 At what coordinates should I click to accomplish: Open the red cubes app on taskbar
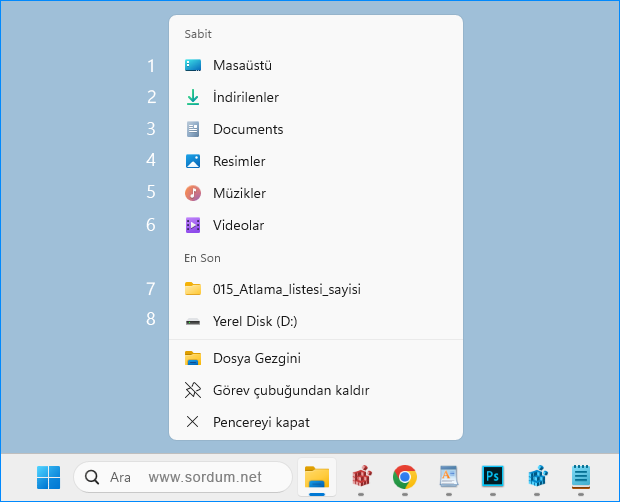361,476
